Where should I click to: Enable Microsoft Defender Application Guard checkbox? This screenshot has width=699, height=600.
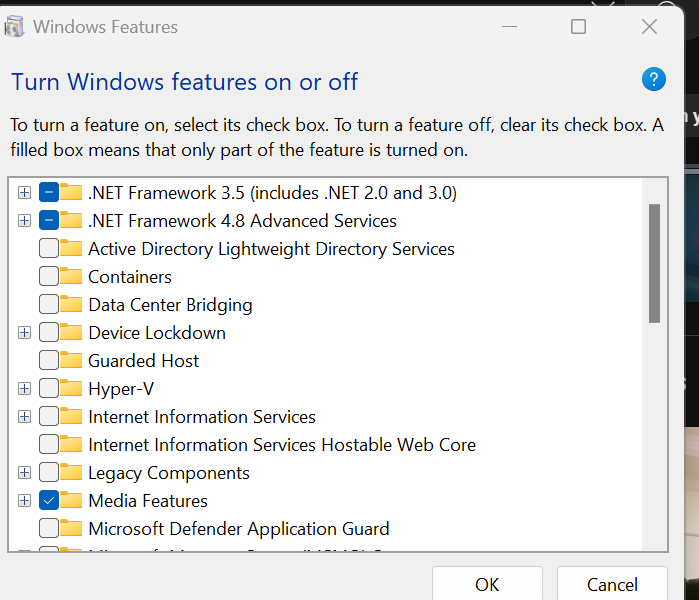(49, 529)
